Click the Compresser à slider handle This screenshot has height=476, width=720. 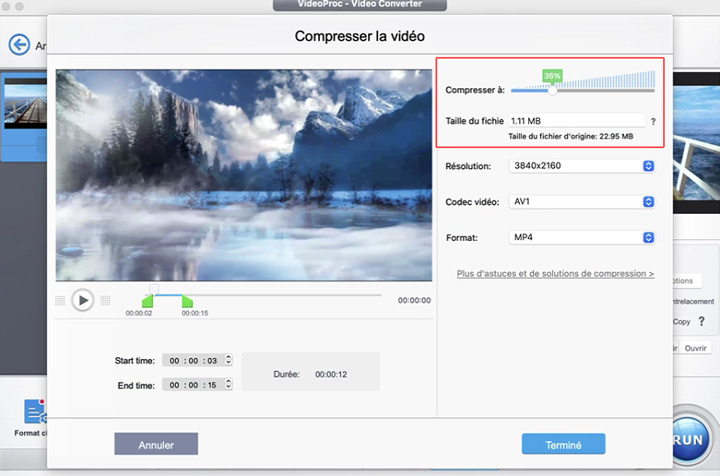tap(552, 90)
